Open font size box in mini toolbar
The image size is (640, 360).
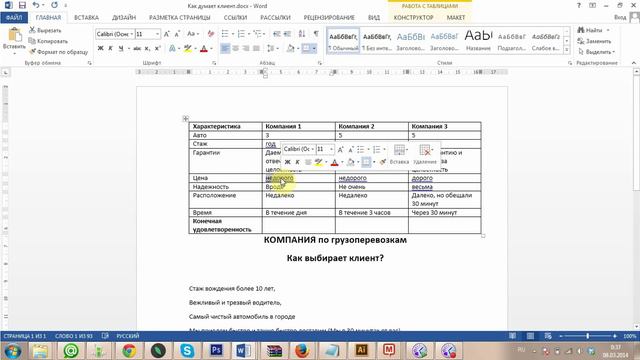point(325,149)
